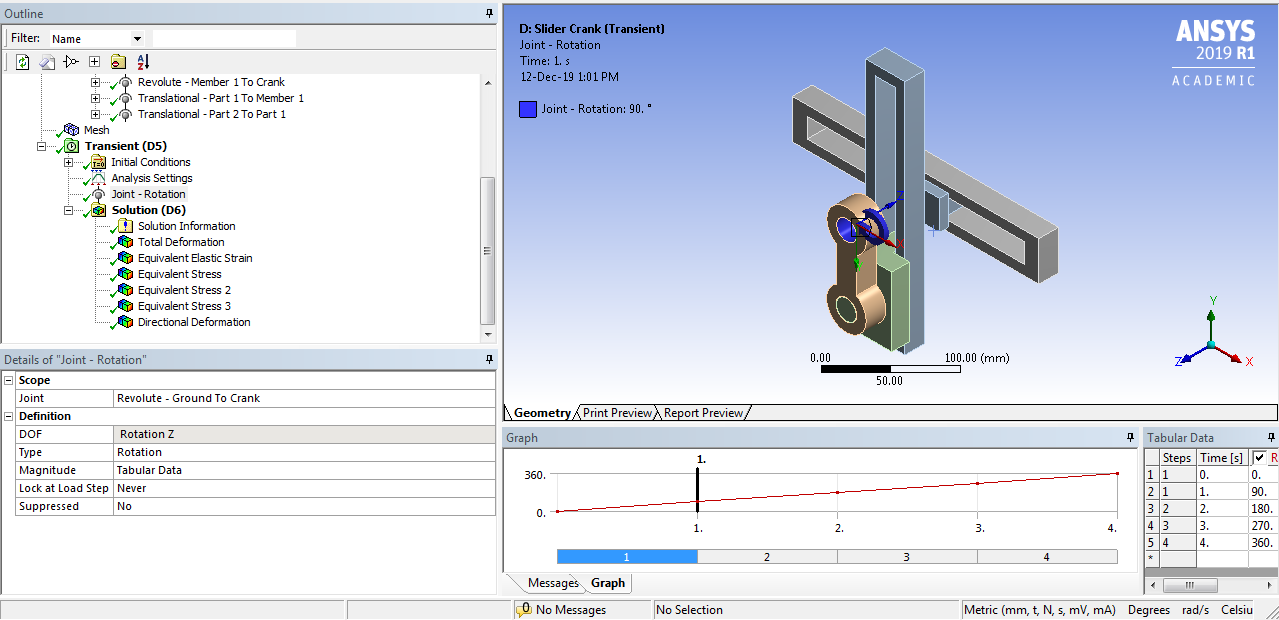Show suppressed objects via the folder icon
Viewport: 1279px width, 620px height.
(119, 62)
